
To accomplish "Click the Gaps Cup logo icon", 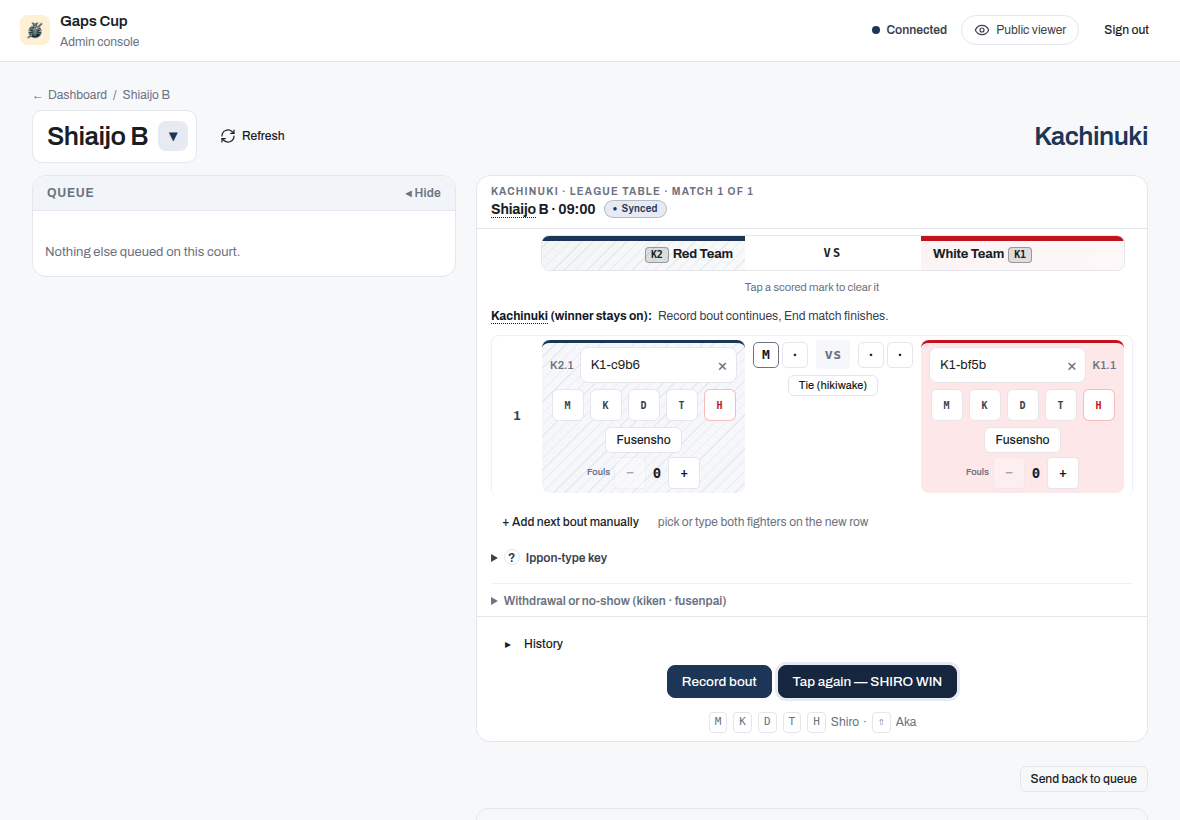I will 35,30.
